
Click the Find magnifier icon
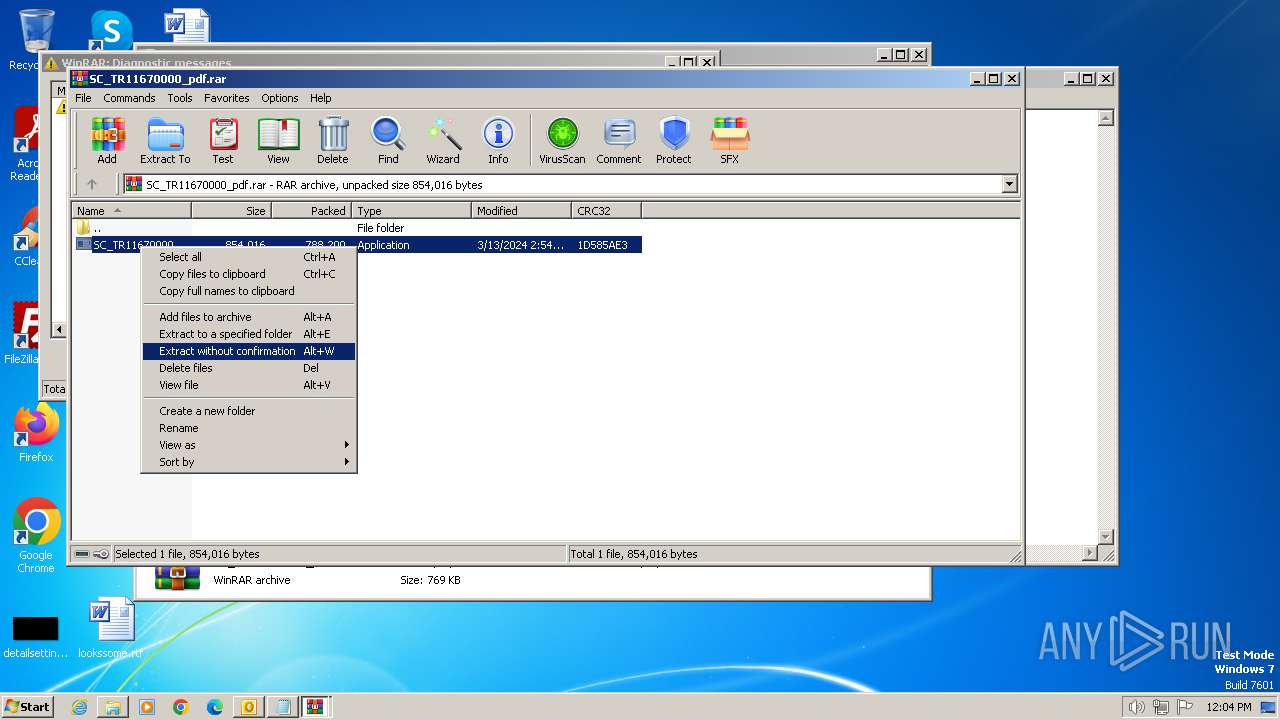388,141
